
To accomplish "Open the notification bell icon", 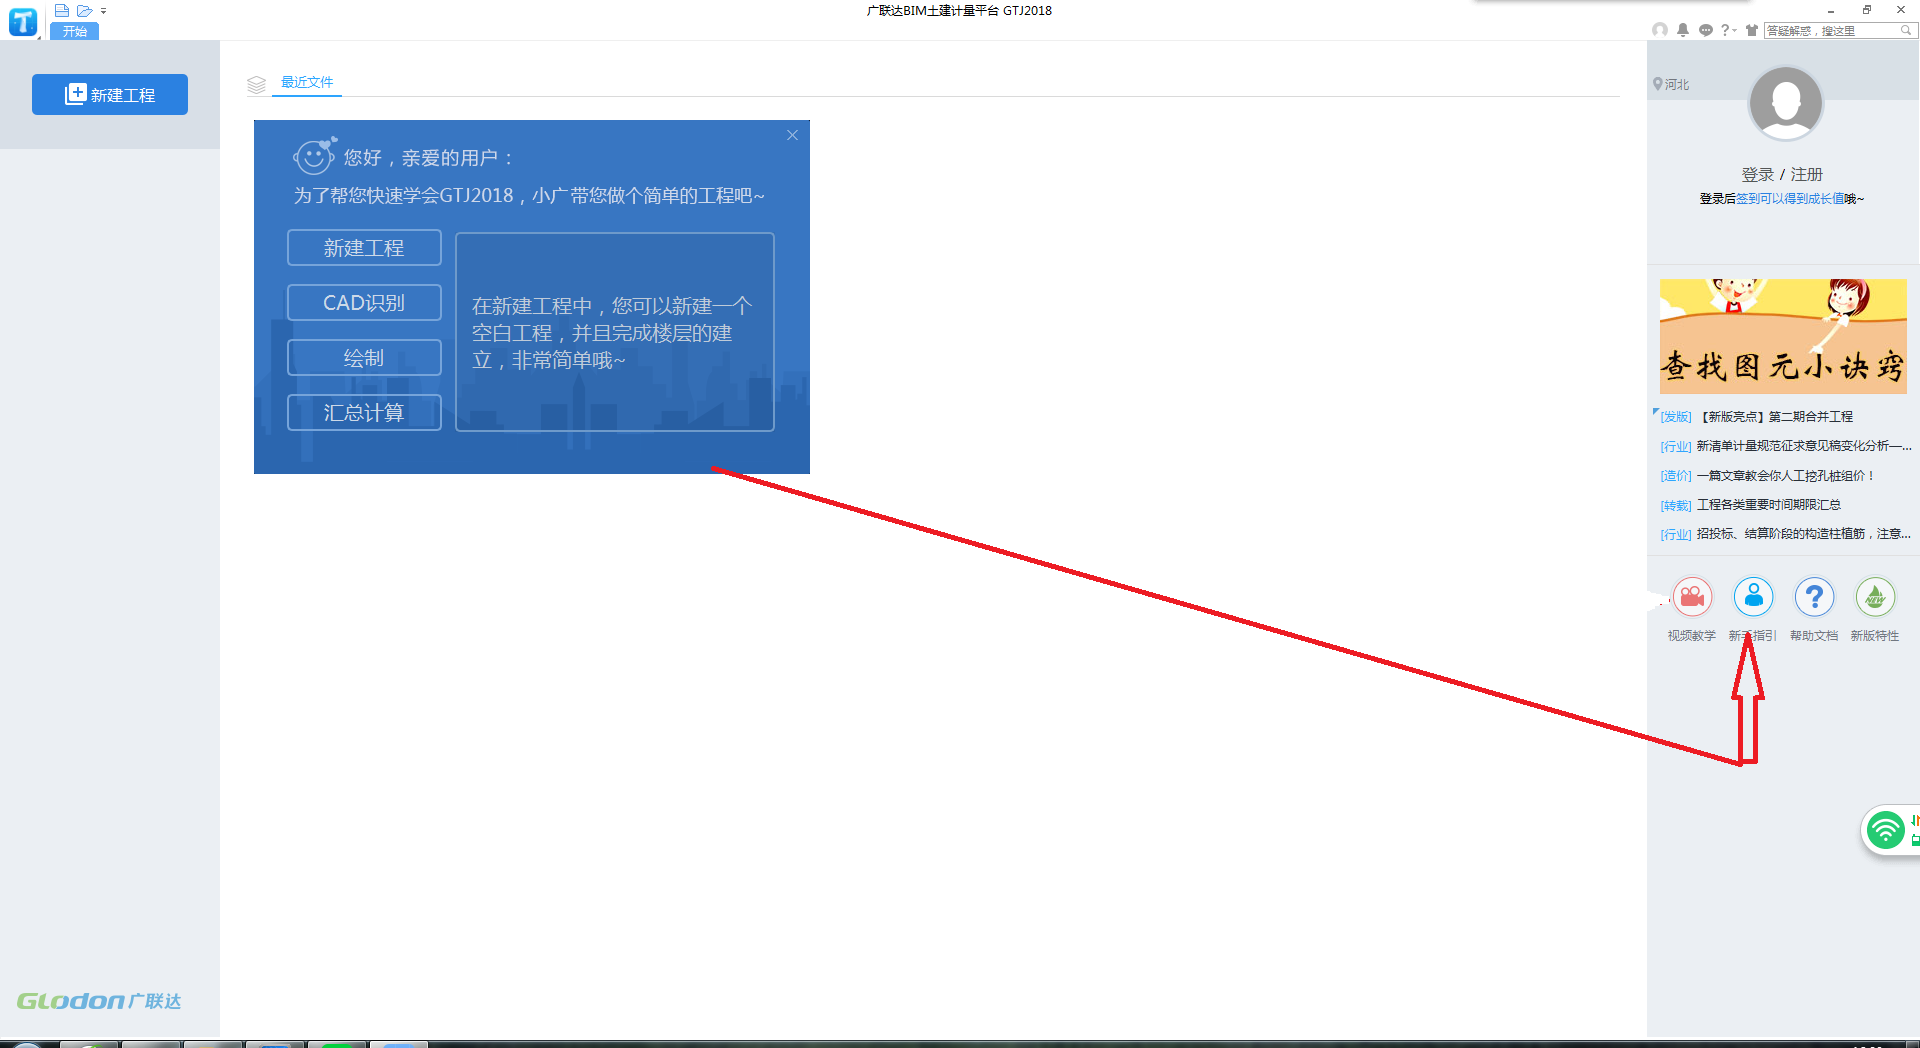I will pos(1683,30).
